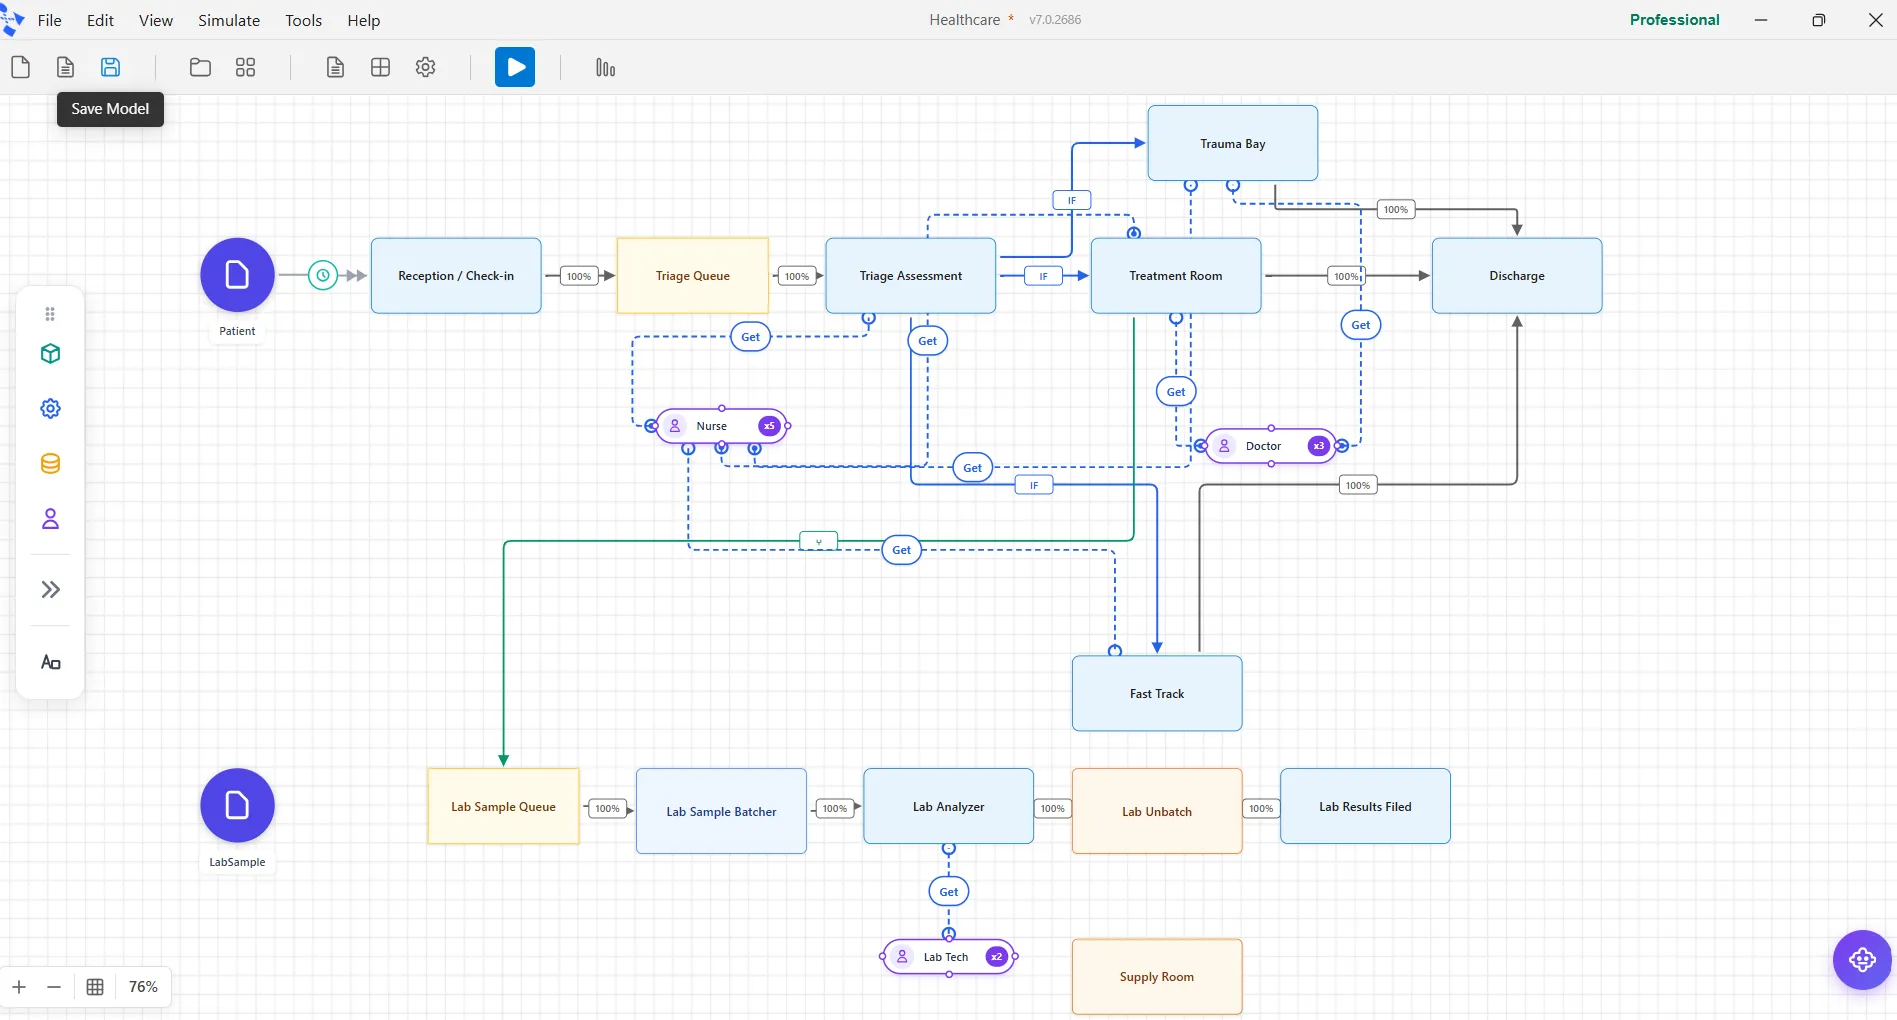
Task: Select the Lab Sample Queue block
Action: point(503,806)
